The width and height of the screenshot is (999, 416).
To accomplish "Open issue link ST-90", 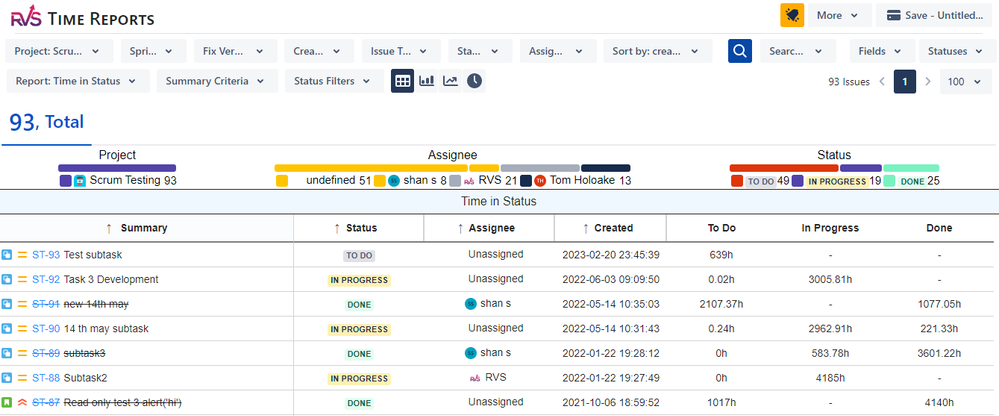I will tap(46, 329).
